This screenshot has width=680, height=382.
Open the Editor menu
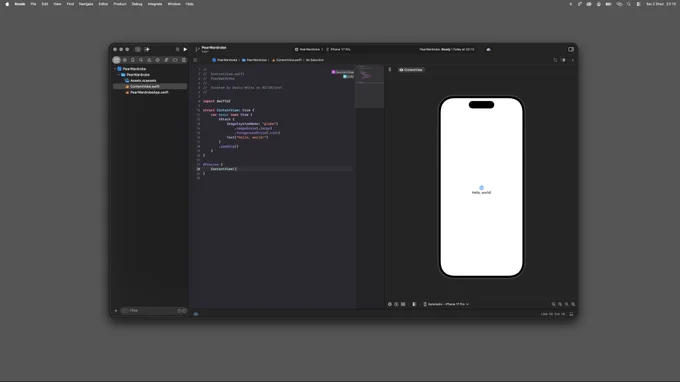pyautogui.click(x=103, y=4)
